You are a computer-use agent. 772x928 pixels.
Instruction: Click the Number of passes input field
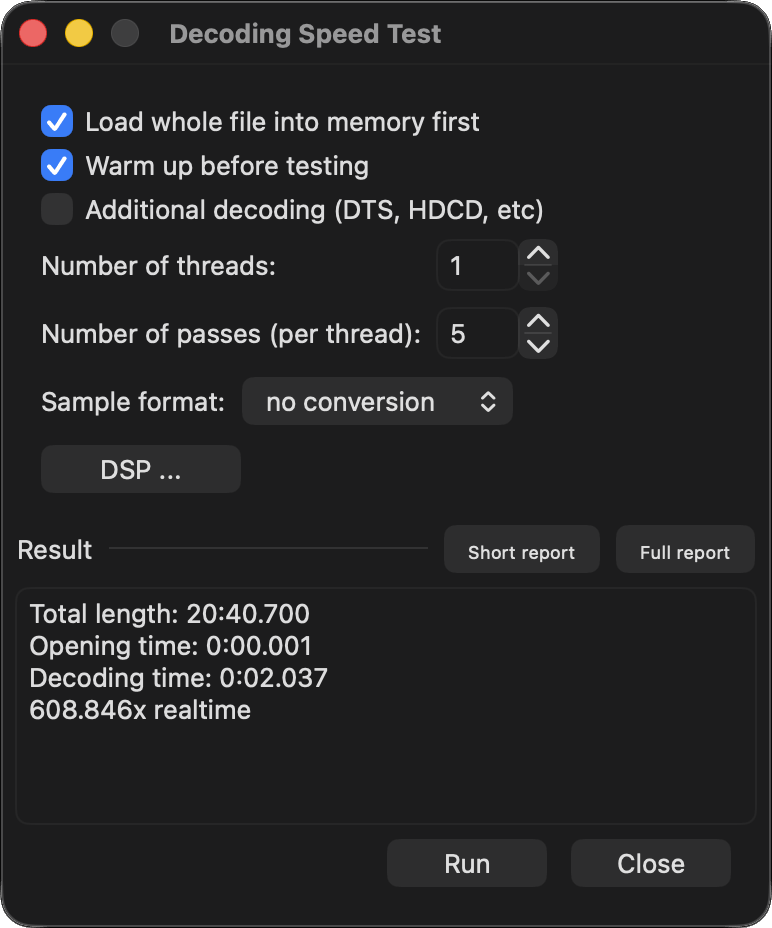478,333
